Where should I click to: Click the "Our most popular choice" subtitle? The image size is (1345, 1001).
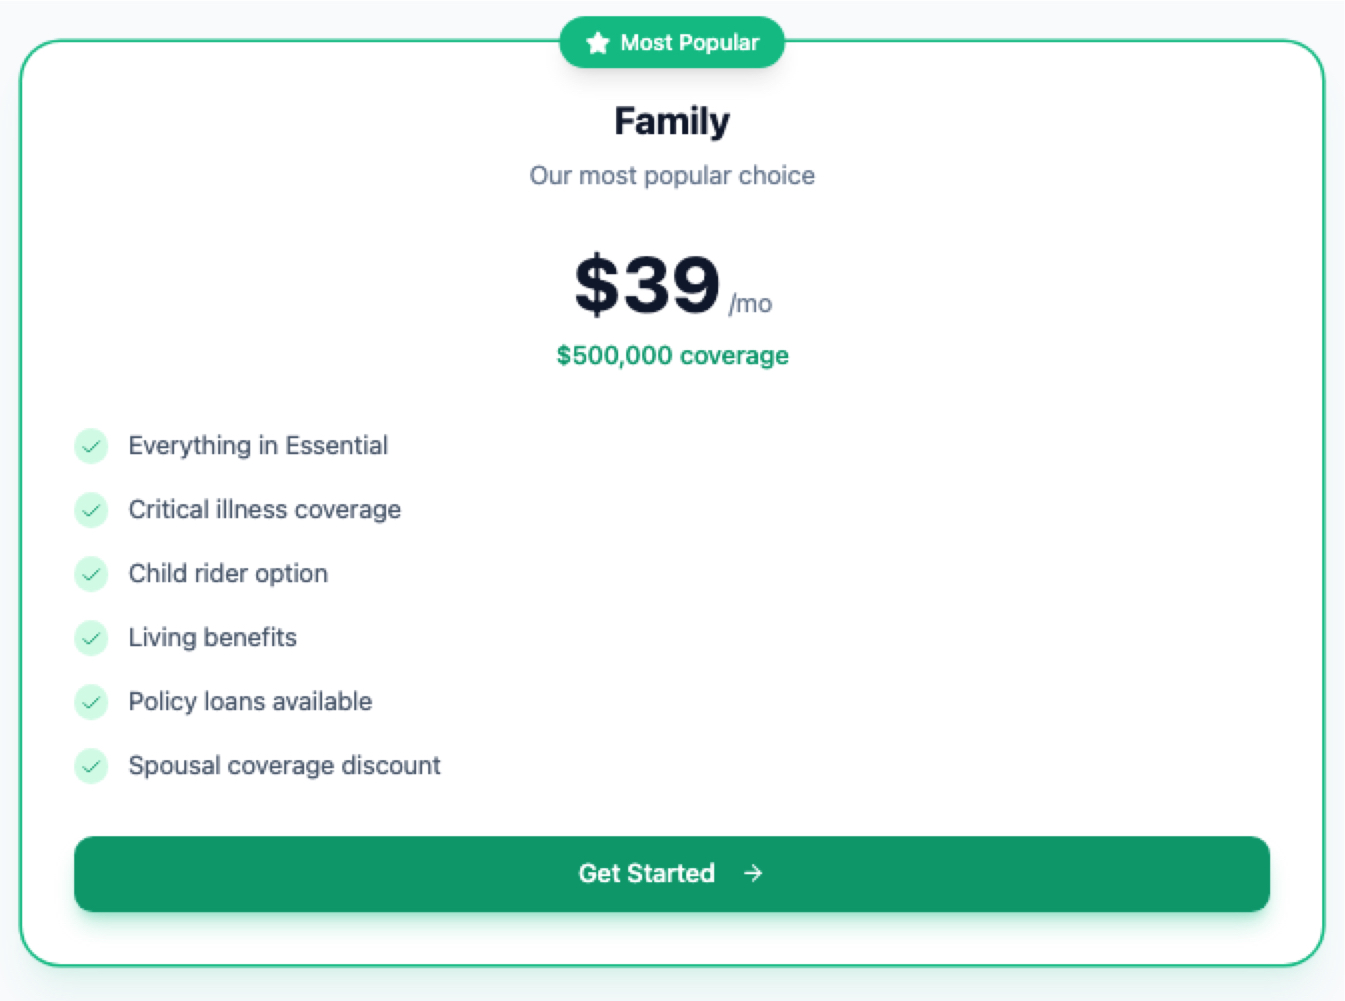(672, 176)
